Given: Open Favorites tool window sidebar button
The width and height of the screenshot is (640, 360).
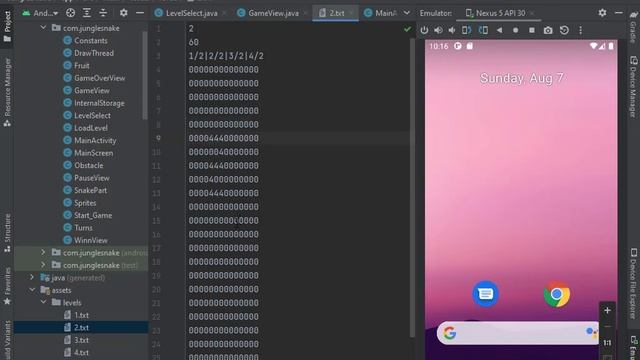Looking at the screenshot, I should point(7,286).
